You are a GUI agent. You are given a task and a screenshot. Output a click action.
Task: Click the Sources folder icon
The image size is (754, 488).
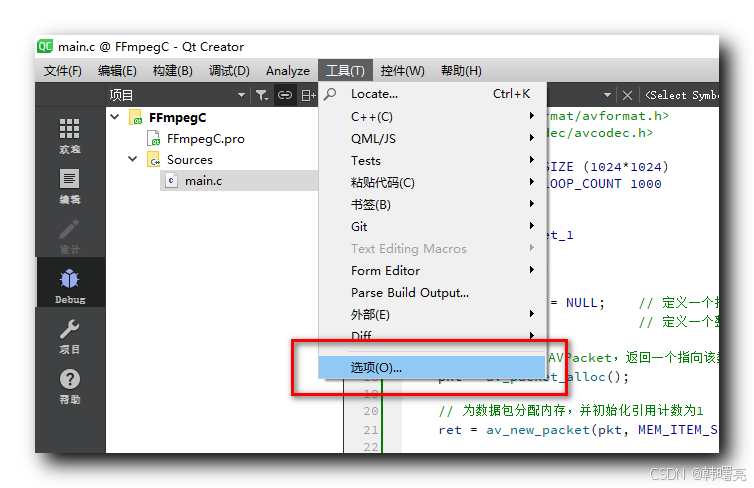[x=153, y=160]
